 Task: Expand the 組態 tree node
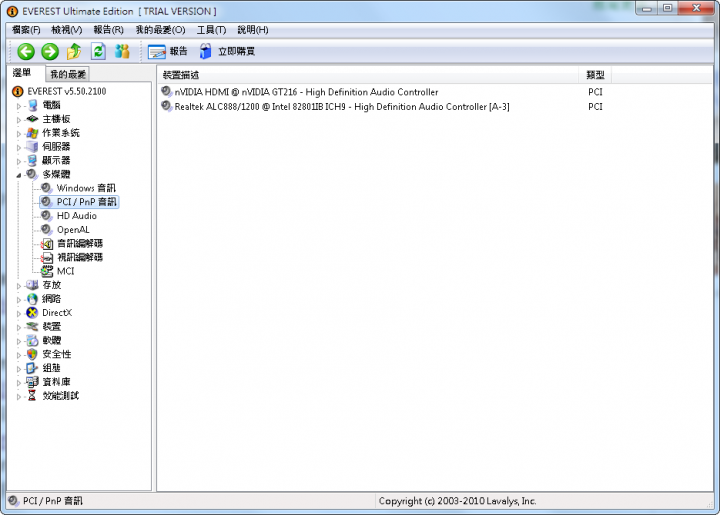[19, 369]
